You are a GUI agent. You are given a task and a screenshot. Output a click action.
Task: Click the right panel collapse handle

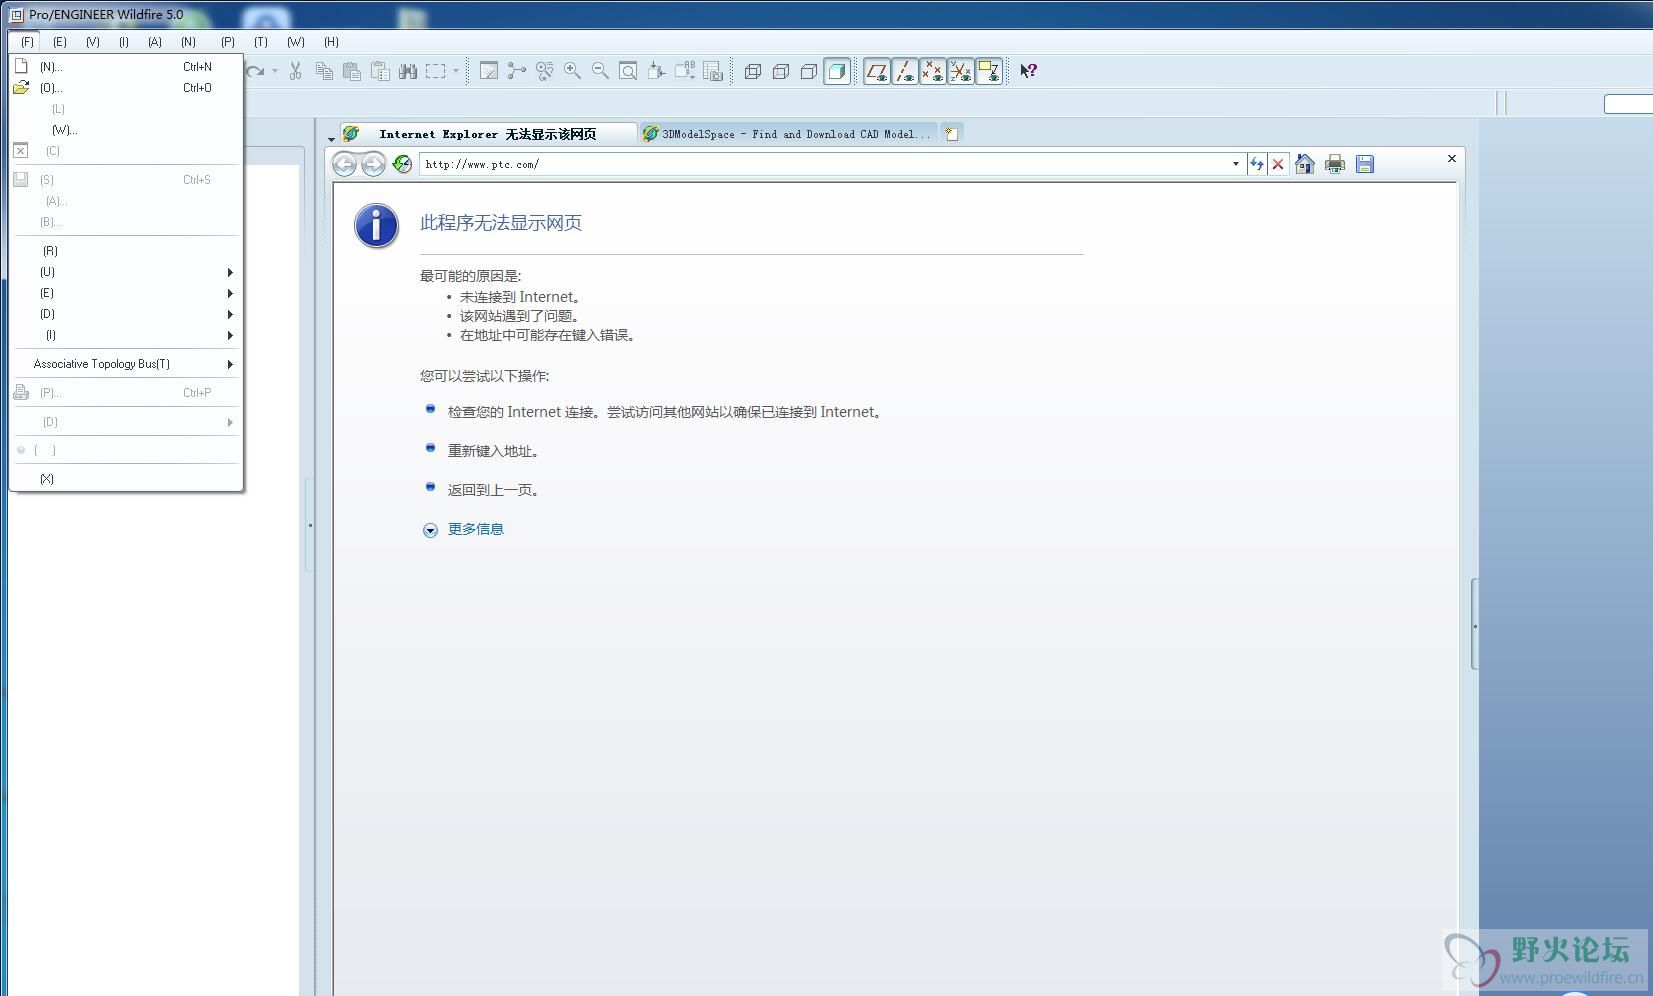click(1474, 625)
